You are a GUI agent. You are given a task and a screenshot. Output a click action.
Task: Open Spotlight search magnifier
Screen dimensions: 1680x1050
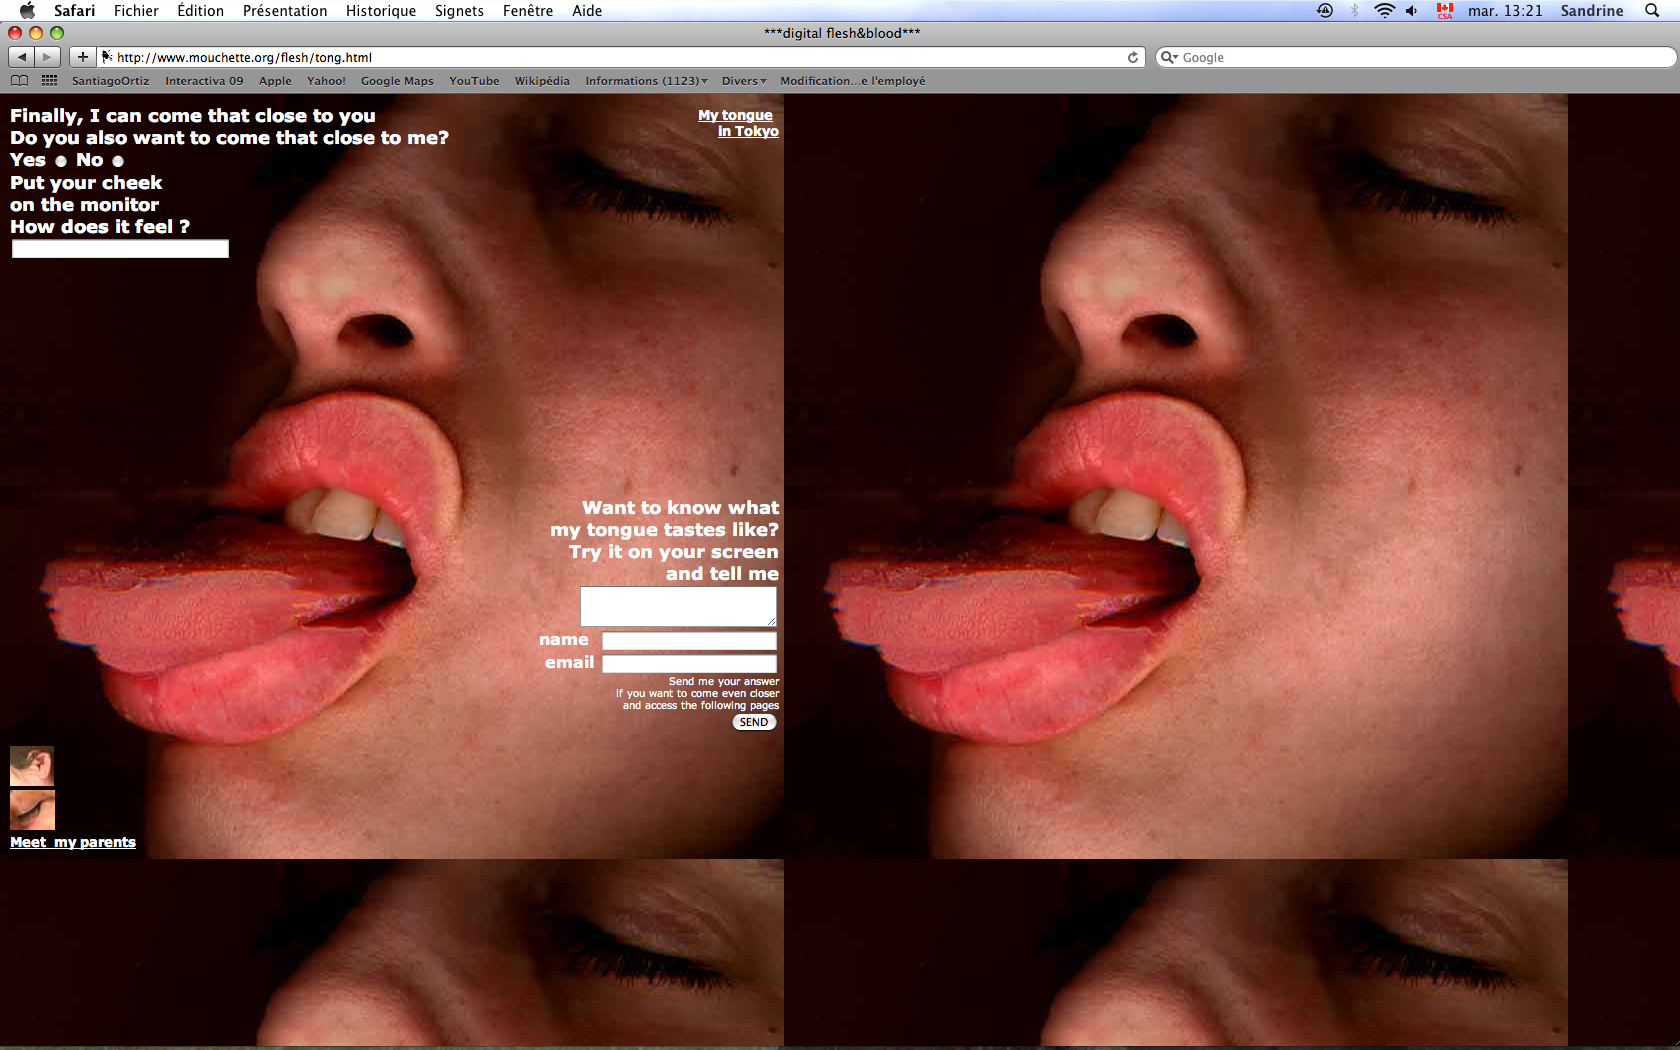[x=1652, y=11]
